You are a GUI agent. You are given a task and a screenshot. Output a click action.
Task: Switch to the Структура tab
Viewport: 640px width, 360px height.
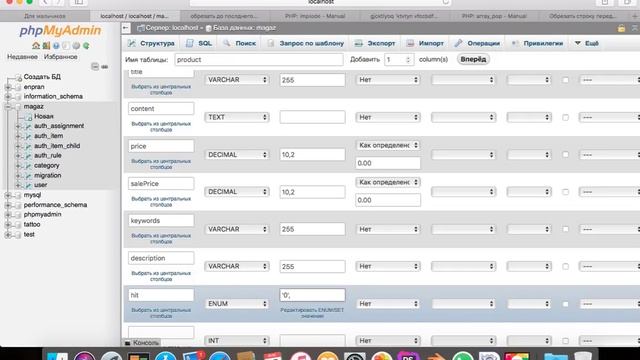coord(151,43)
